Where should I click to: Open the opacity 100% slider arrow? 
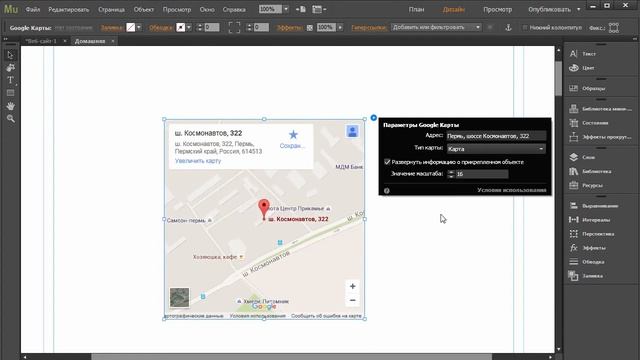tap(340, 27)
